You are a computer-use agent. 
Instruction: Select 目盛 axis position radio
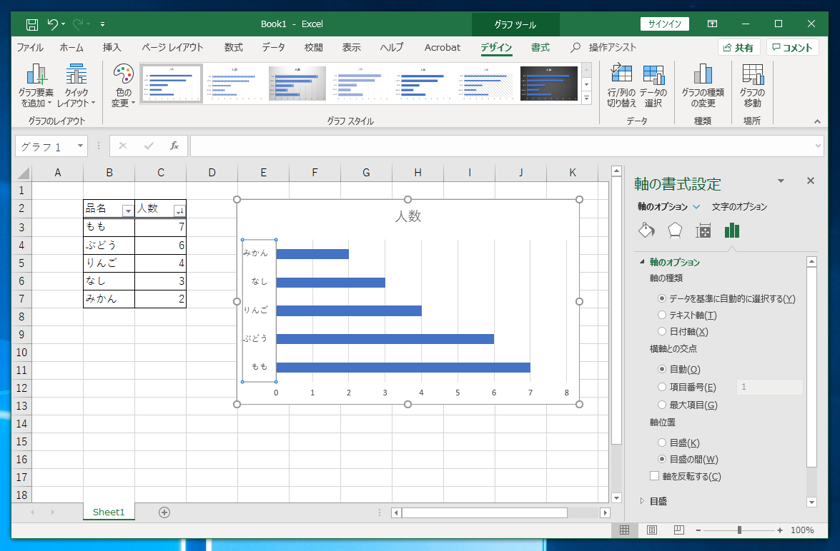point(662,442)
